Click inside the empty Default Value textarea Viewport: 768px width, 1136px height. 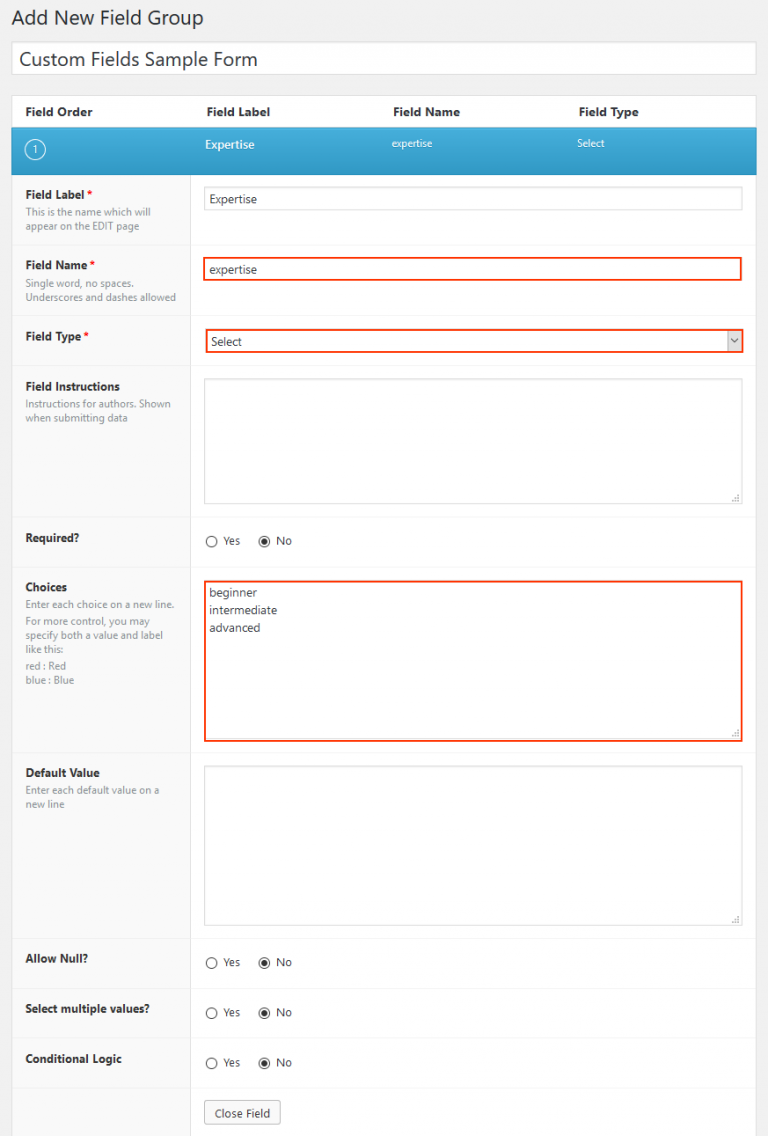[x=473, y=845]
